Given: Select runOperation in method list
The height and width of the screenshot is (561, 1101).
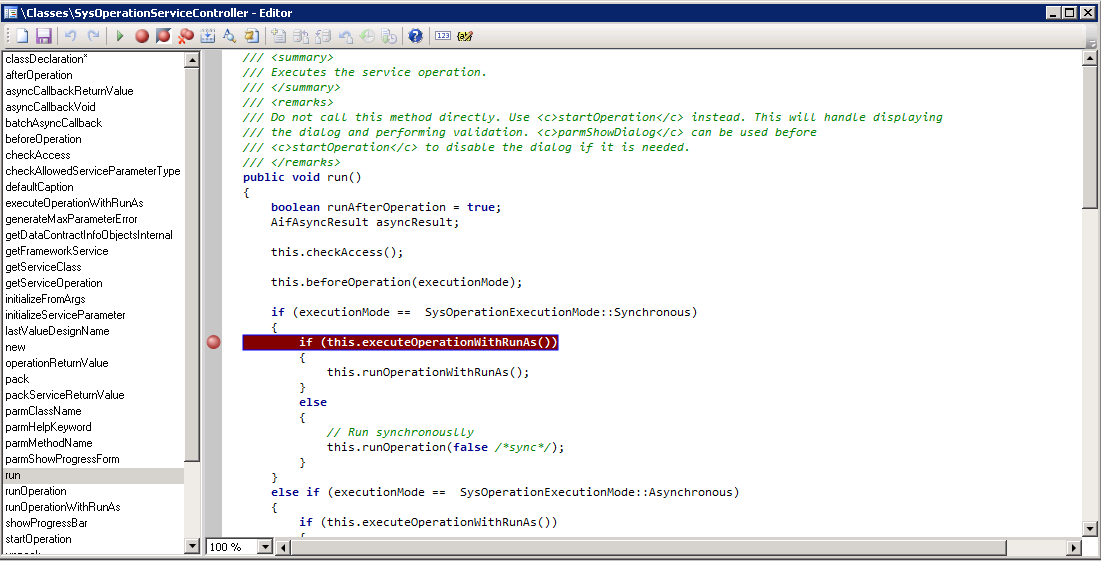Looking at the screenshot, I should [x=36, y=491].
